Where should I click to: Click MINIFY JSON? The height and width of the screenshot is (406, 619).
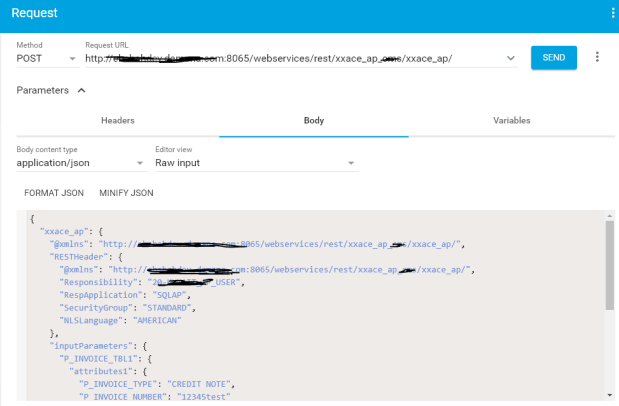click(x=126, y=192)
